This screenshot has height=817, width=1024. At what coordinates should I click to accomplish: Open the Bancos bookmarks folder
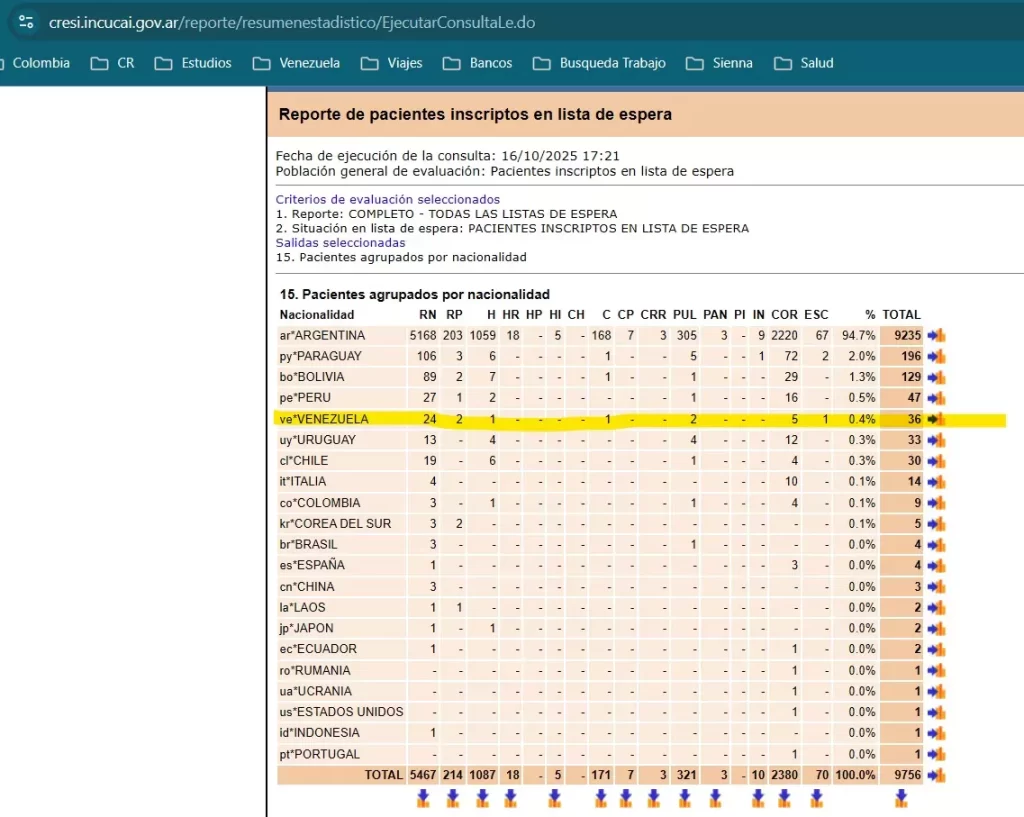(x=478, y=63)
